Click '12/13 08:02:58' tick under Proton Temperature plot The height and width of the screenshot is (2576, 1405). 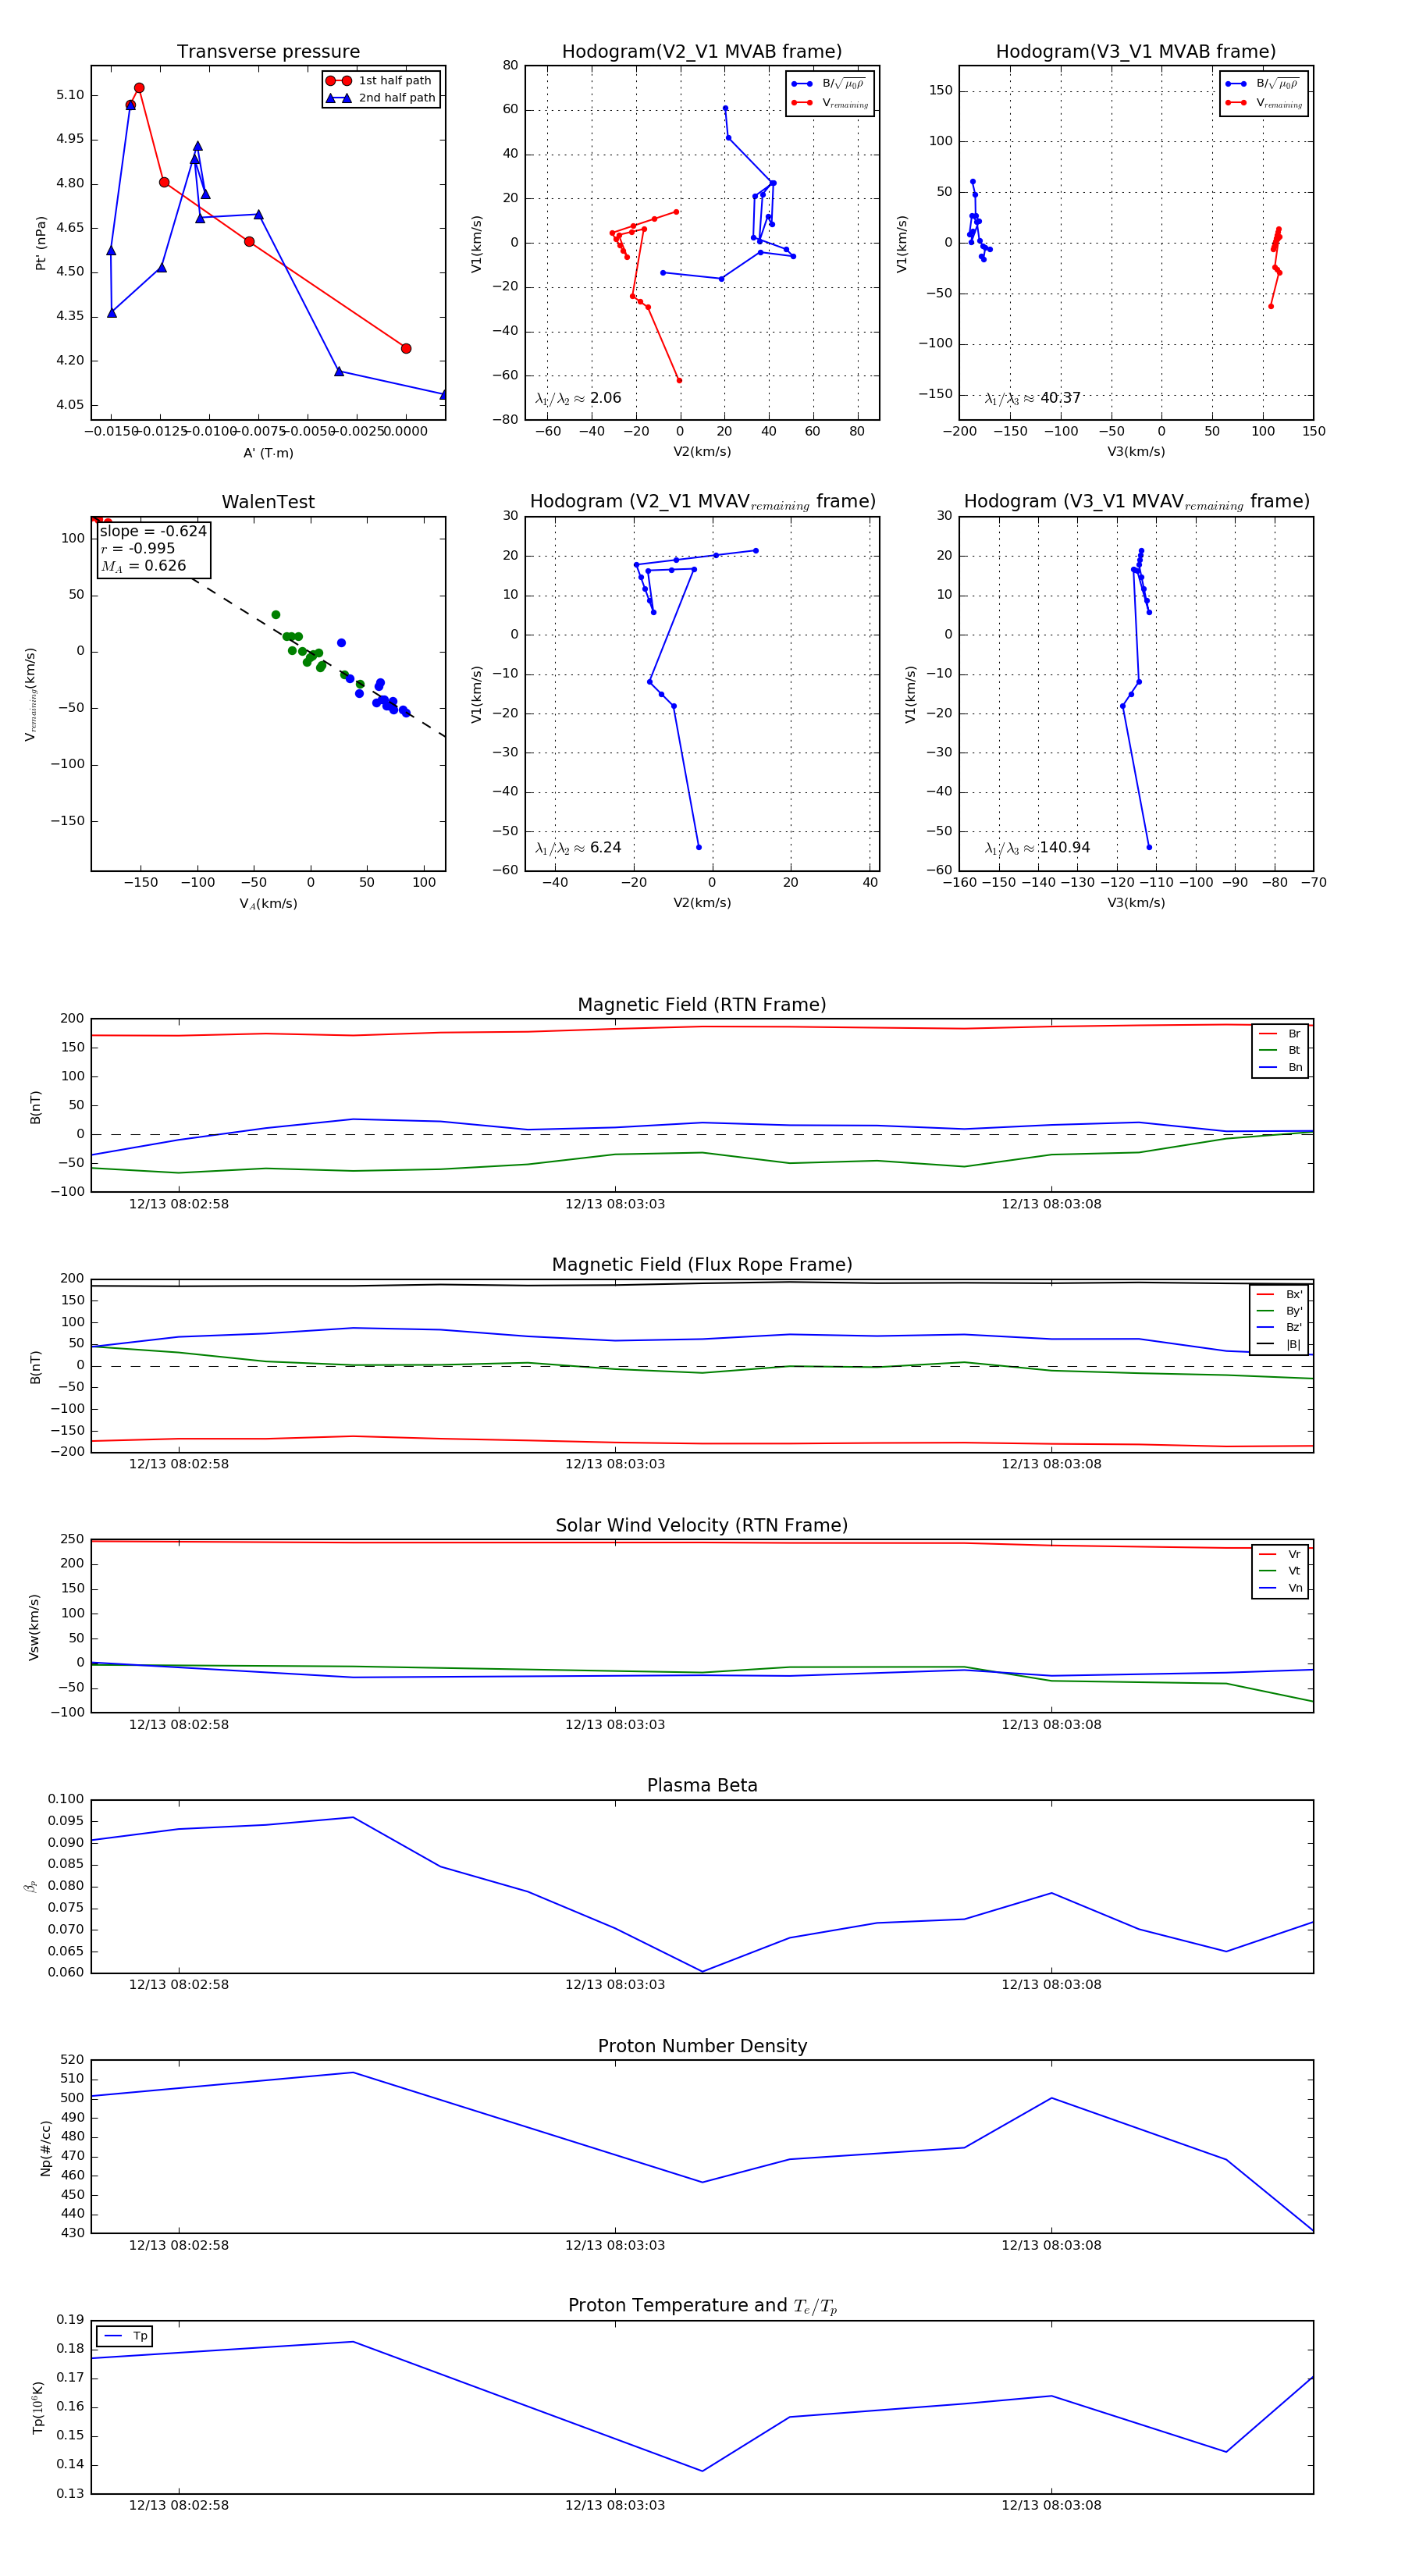click(x=179, y=2505)
